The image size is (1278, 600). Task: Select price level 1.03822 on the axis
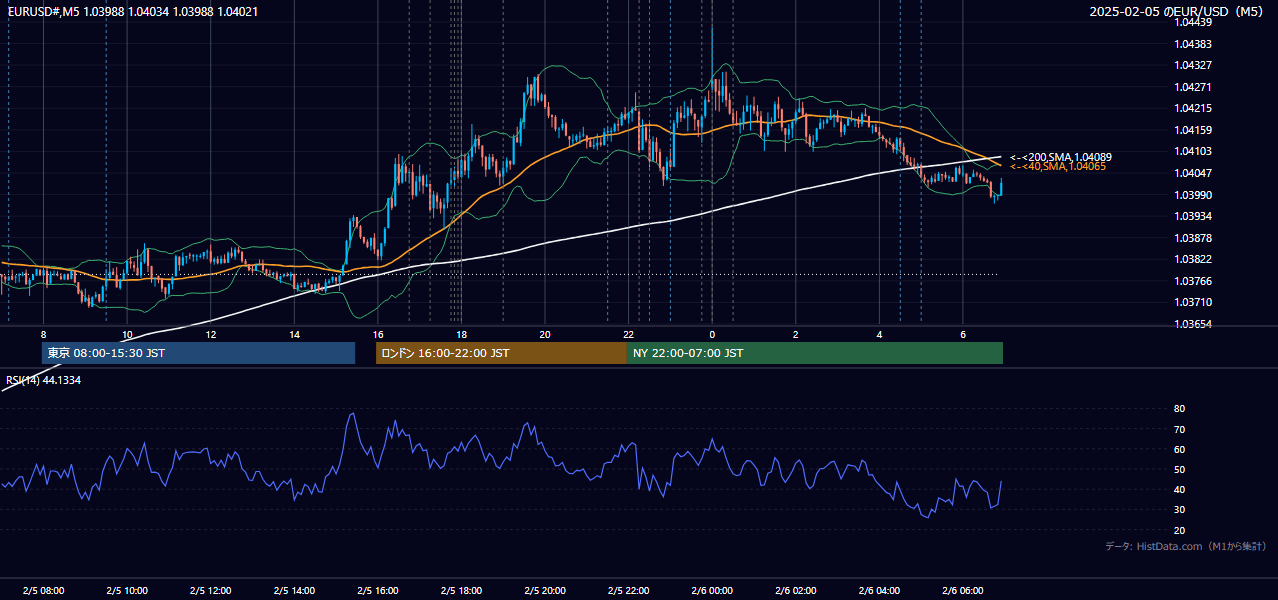pos(1193,259)
